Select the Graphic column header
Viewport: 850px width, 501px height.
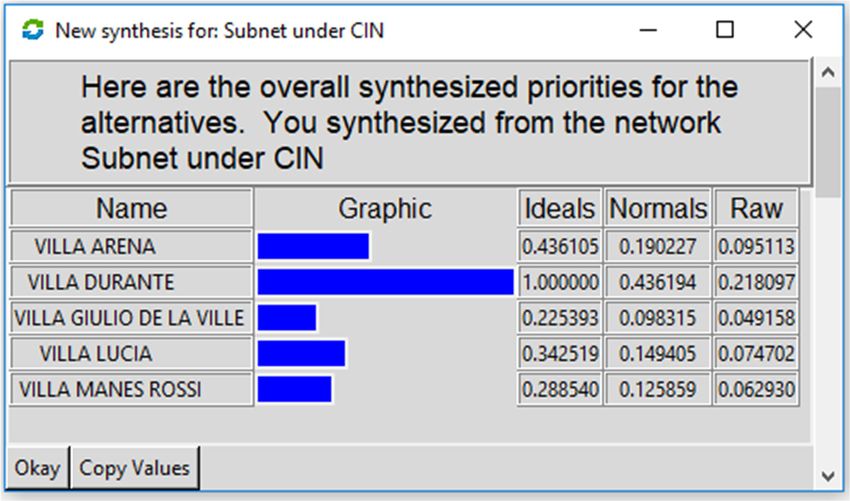pyautogui.click(x=385, y=208)
